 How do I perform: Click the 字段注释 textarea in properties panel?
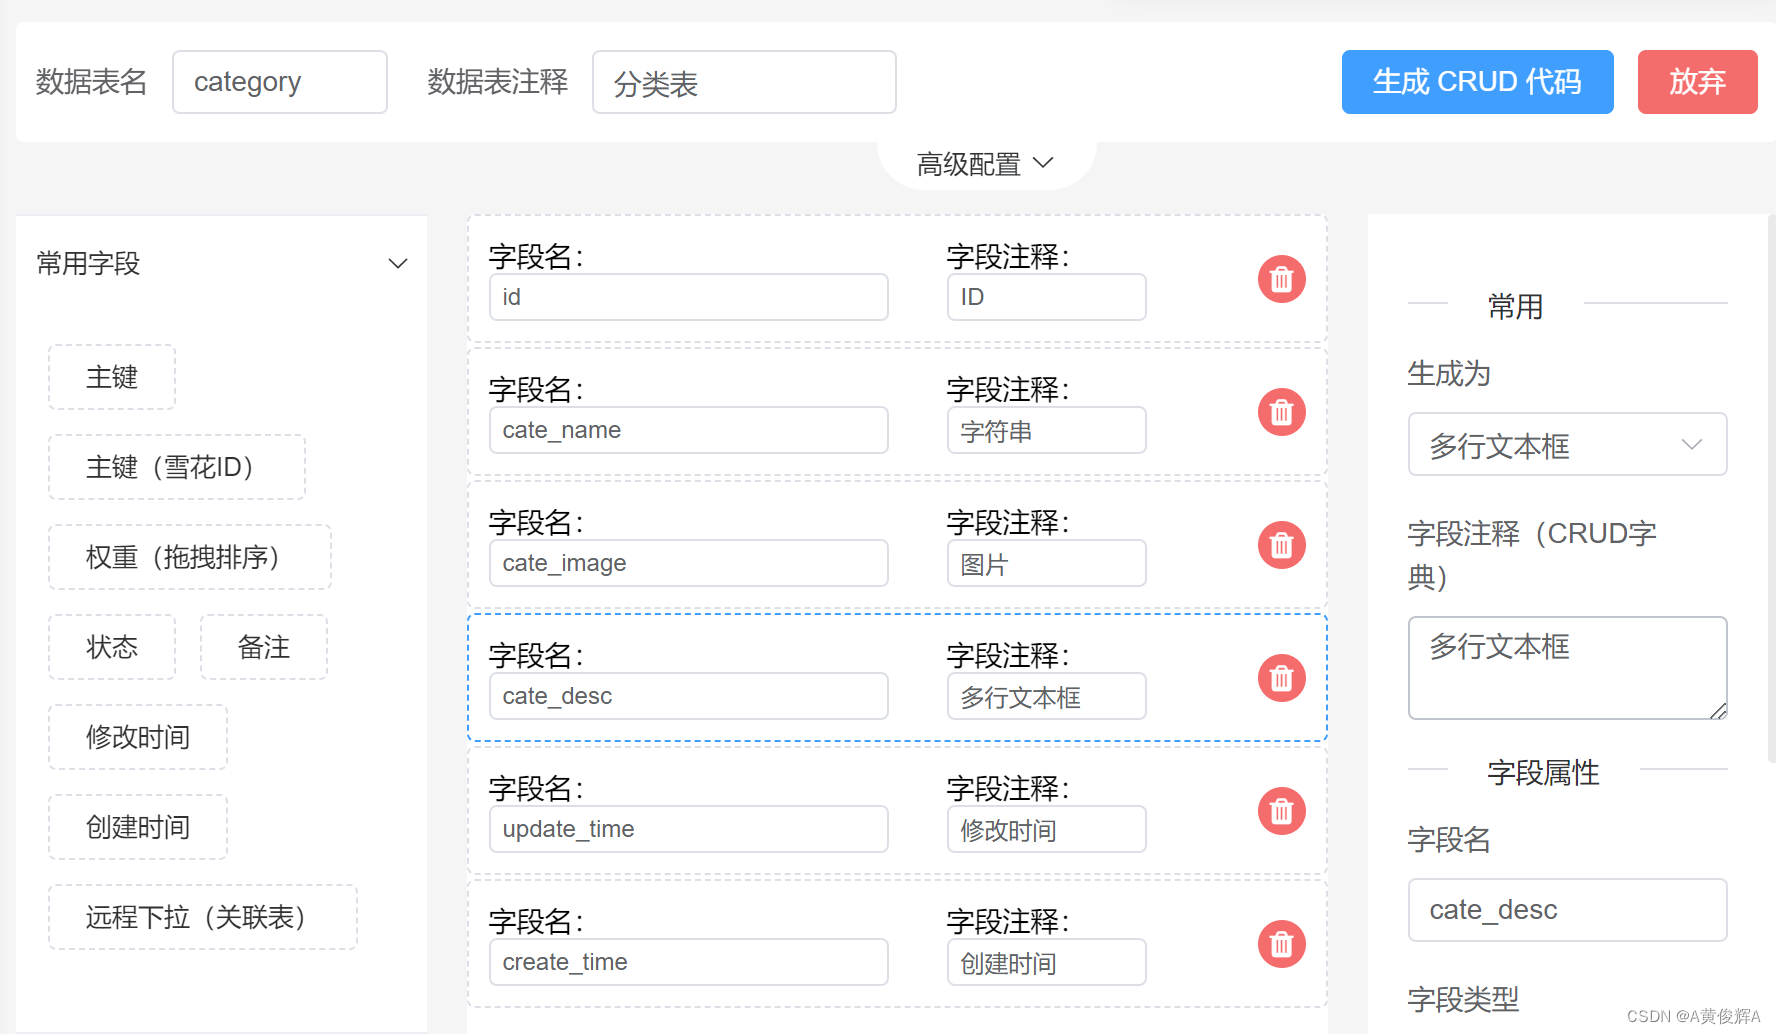pos(1567,668)
